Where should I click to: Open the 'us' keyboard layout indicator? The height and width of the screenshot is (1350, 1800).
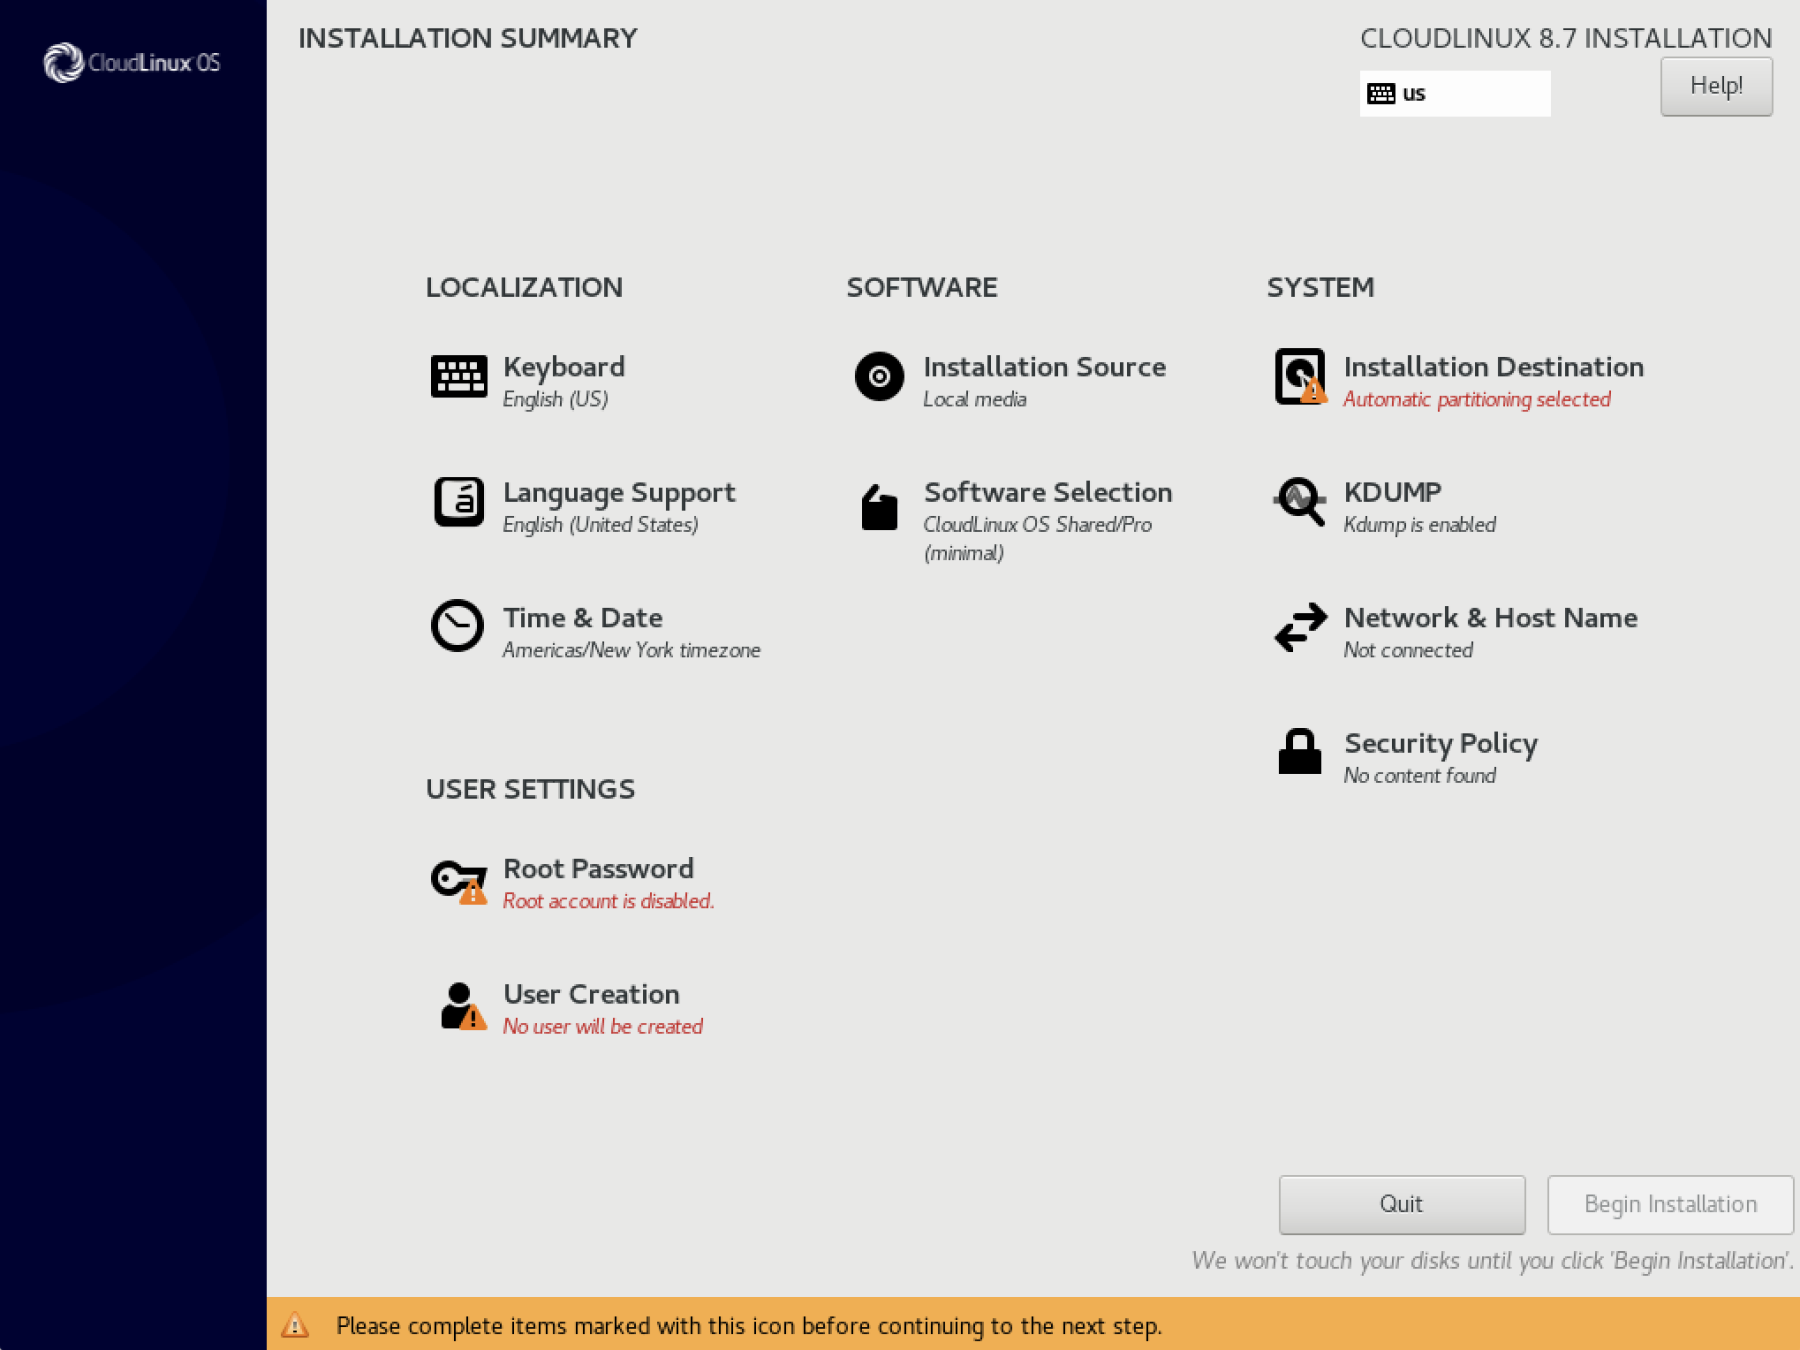coord(1455,92)
